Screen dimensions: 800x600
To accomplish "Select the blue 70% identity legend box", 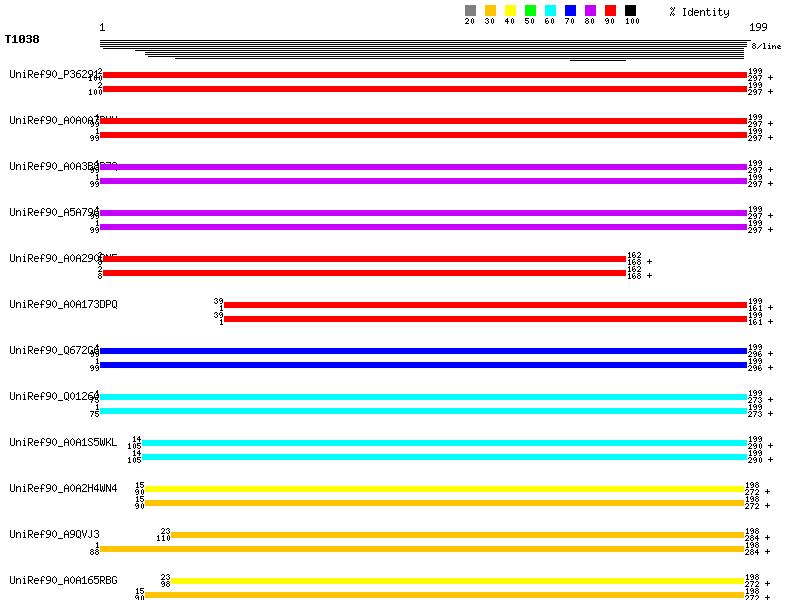I will tap(570, 11).
